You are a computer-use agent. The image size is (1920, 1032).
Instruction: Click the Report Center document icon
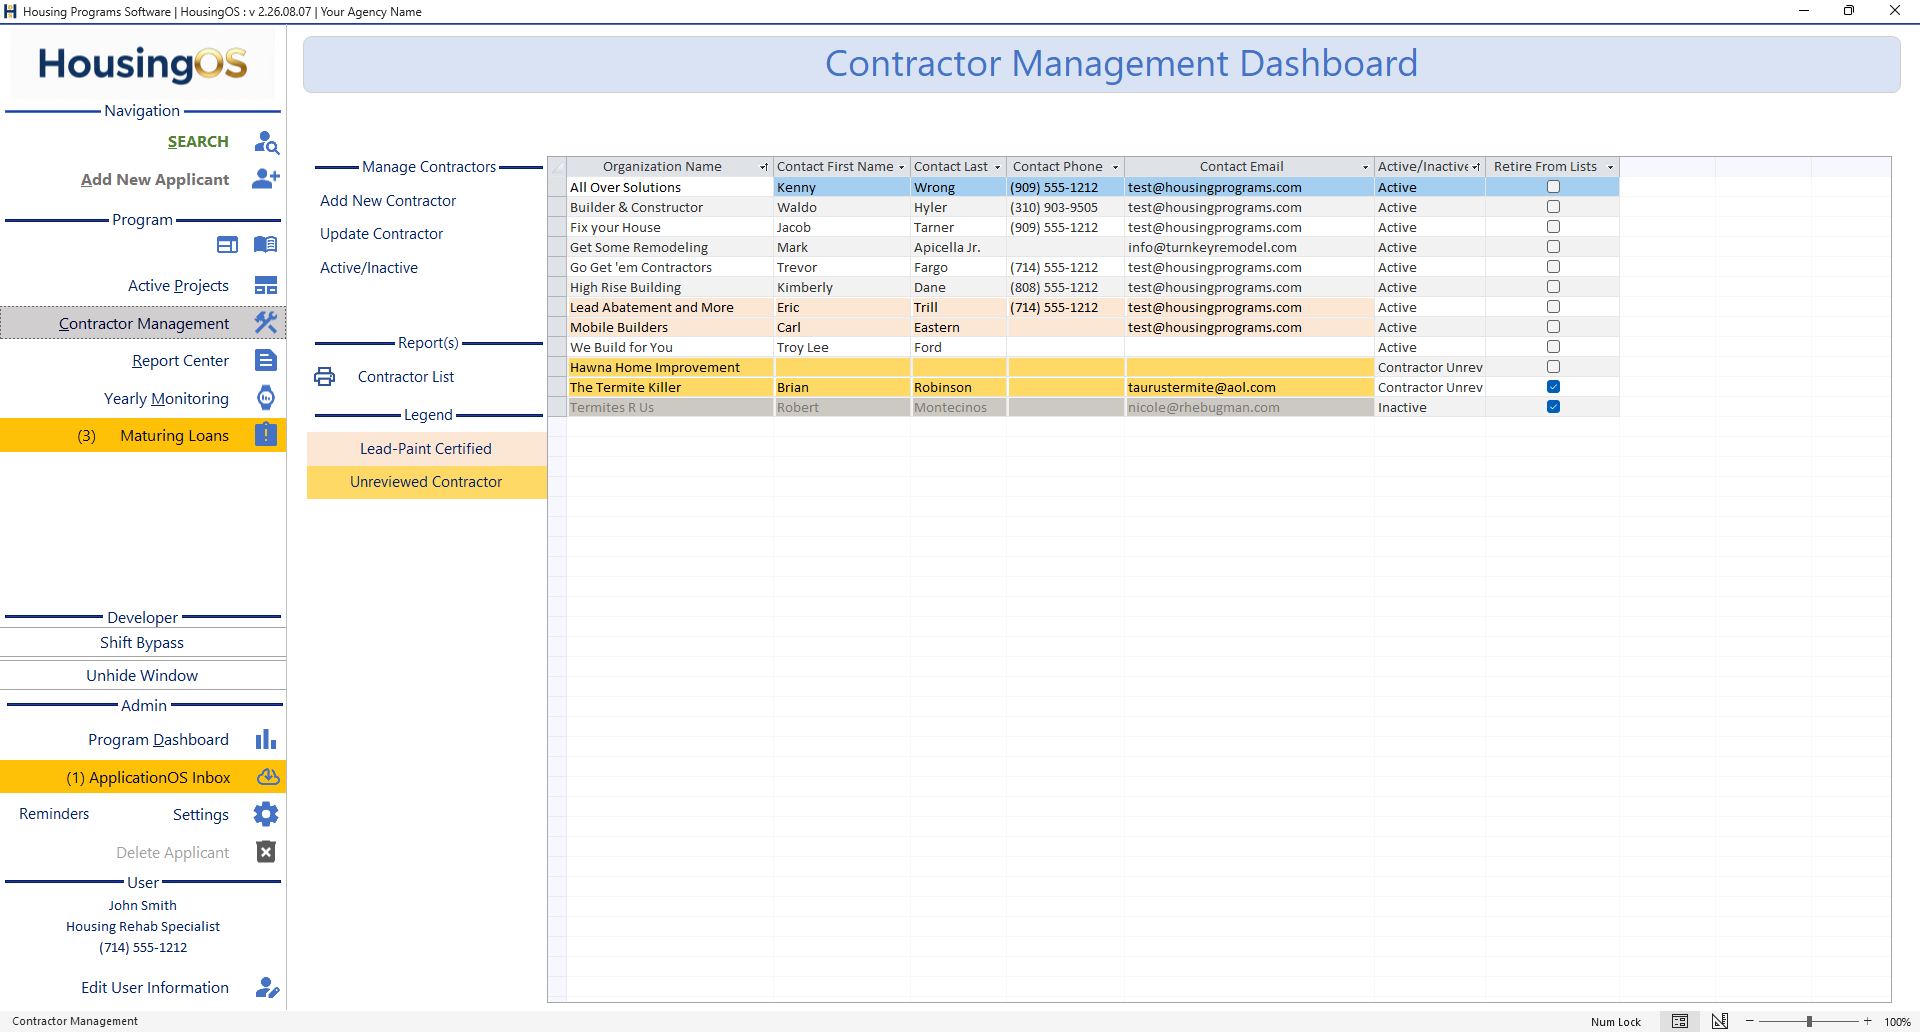tap(266, 360)
